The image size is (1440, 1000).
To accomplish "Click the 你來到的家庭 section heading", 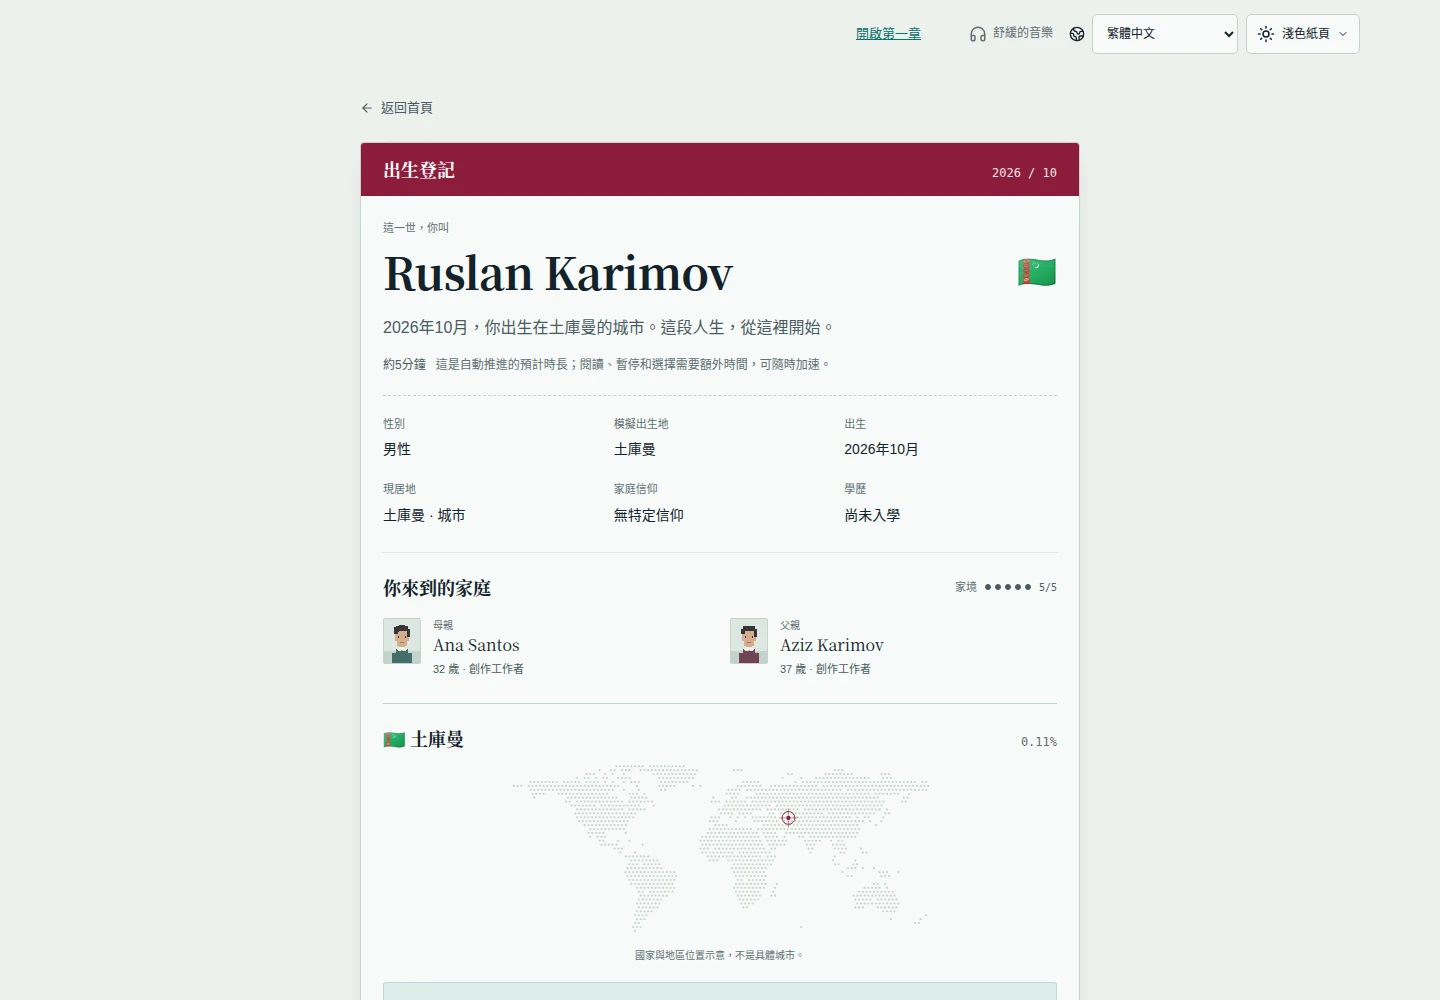I will (437, 588).
